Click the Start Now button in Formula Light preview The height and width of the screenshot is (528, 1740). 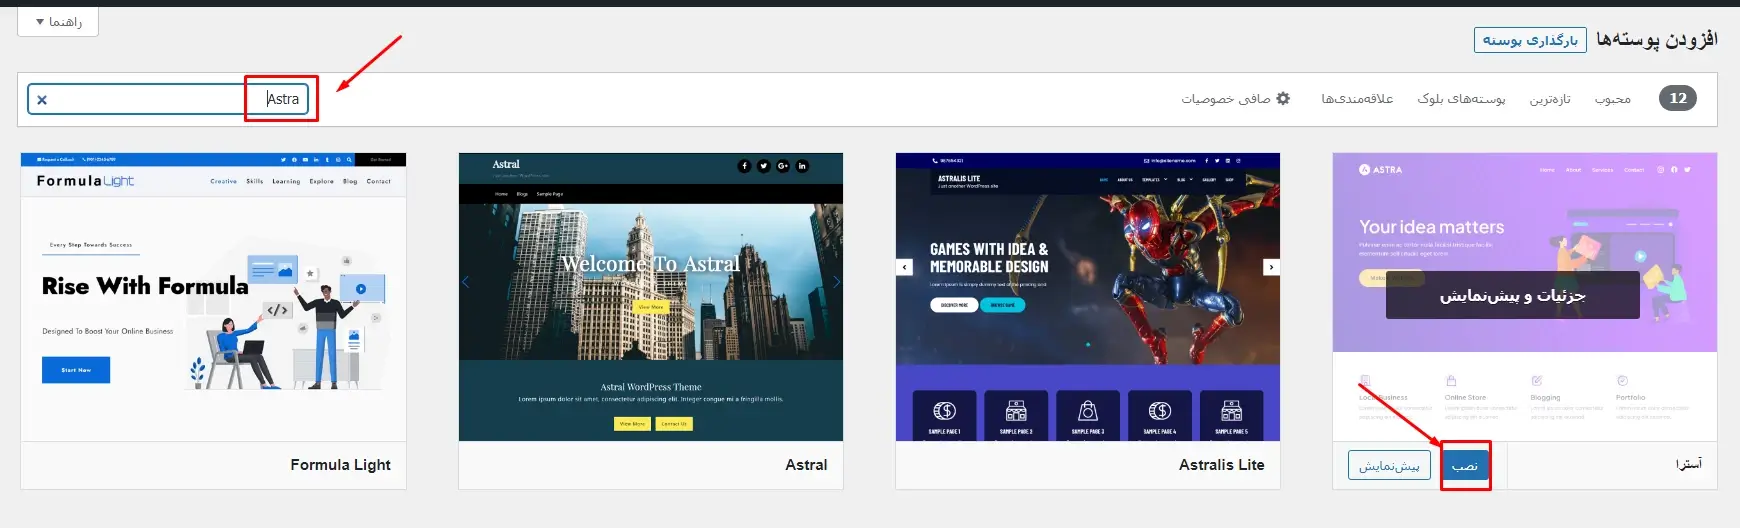point(76,370)
